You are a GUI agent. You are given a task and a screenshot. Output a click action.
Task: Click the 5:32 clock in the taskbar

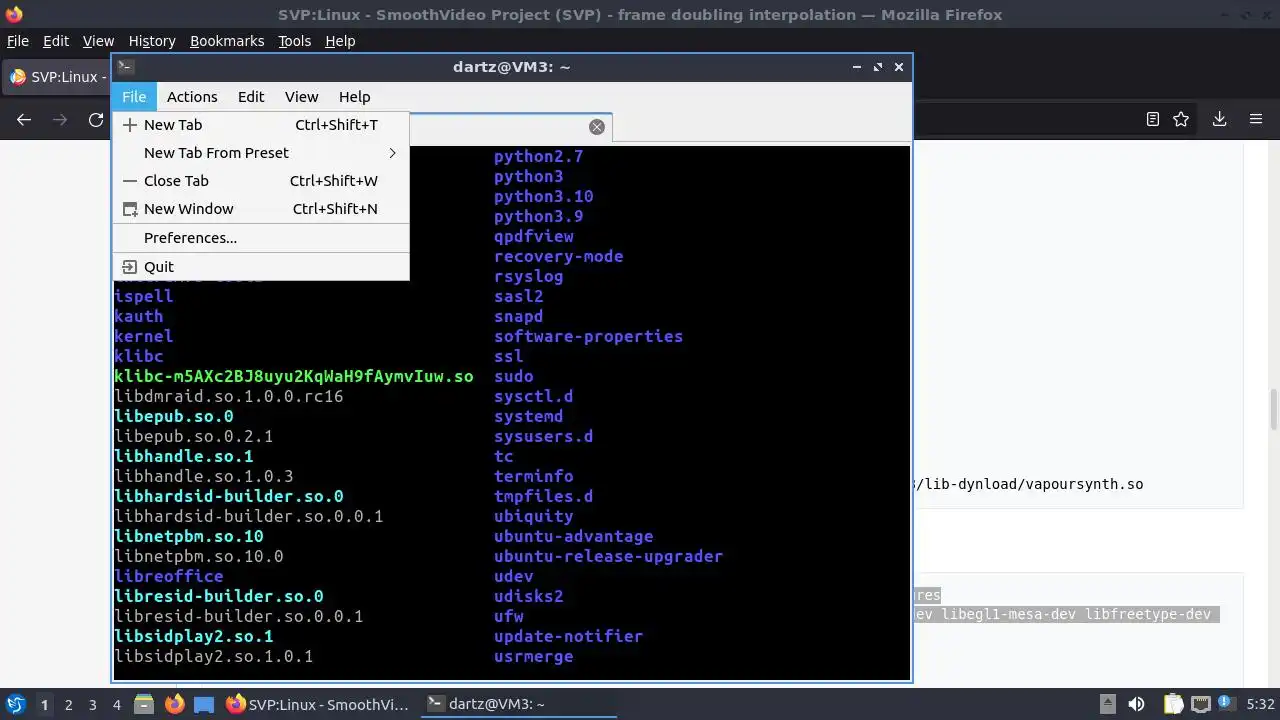1260,705
